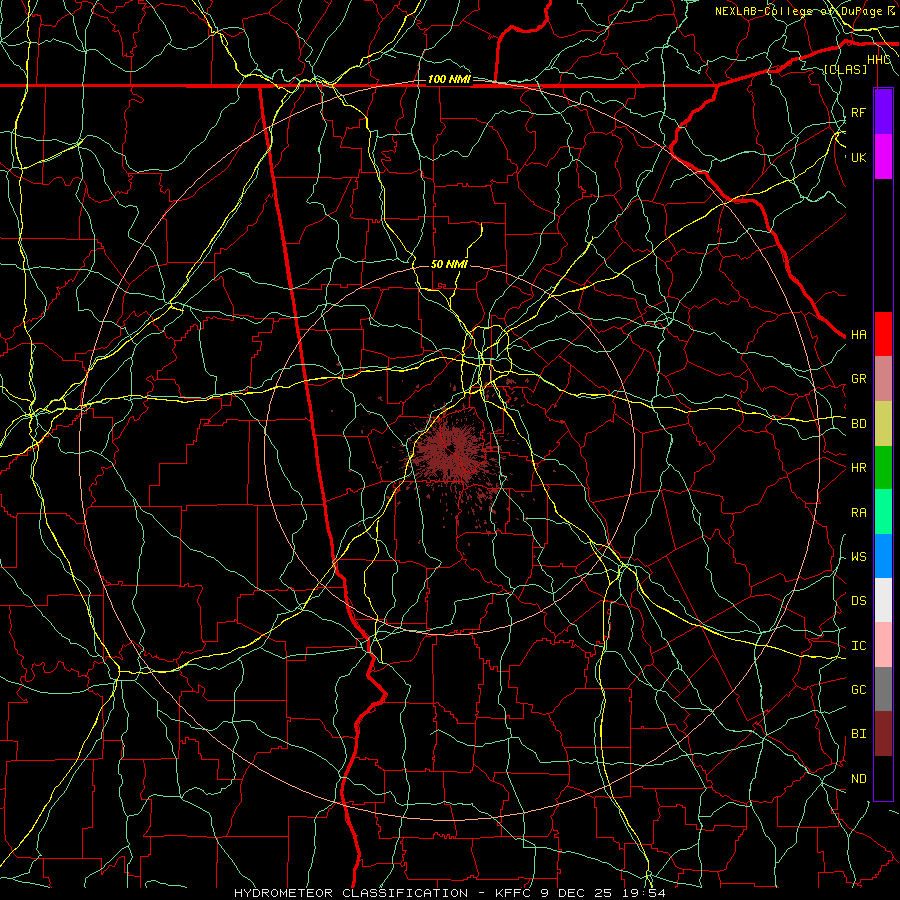Click the BD yellow legend swatch
900x900 pixels.
883,423
